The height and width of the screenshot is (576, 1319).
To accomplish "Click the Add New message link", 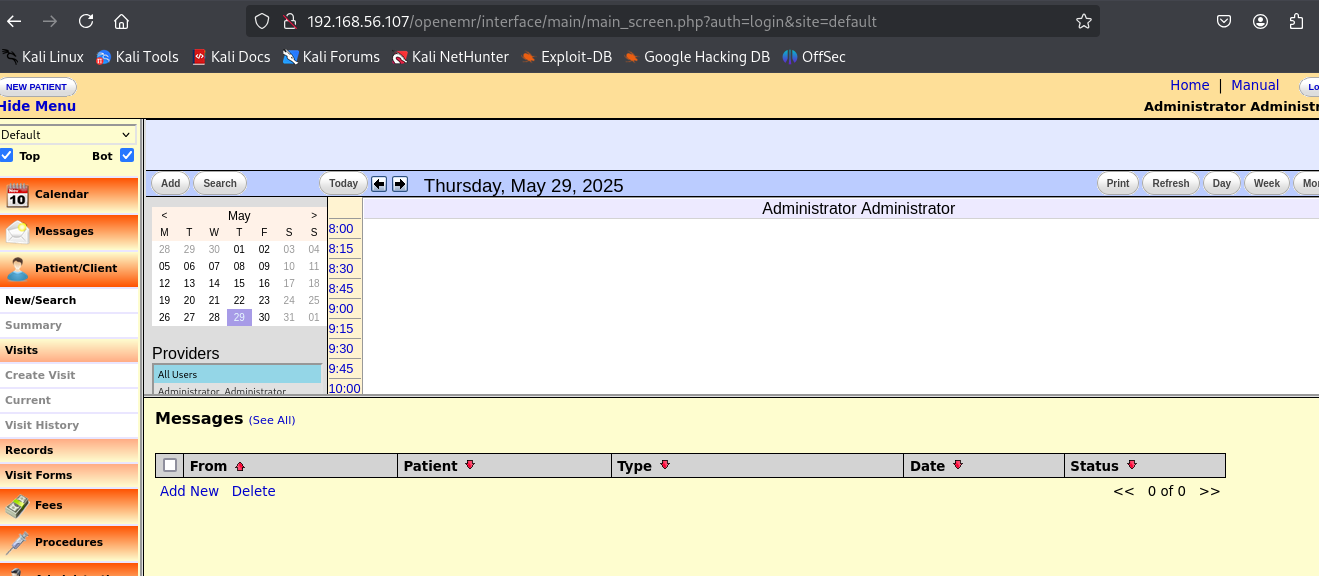I will 189,491.
